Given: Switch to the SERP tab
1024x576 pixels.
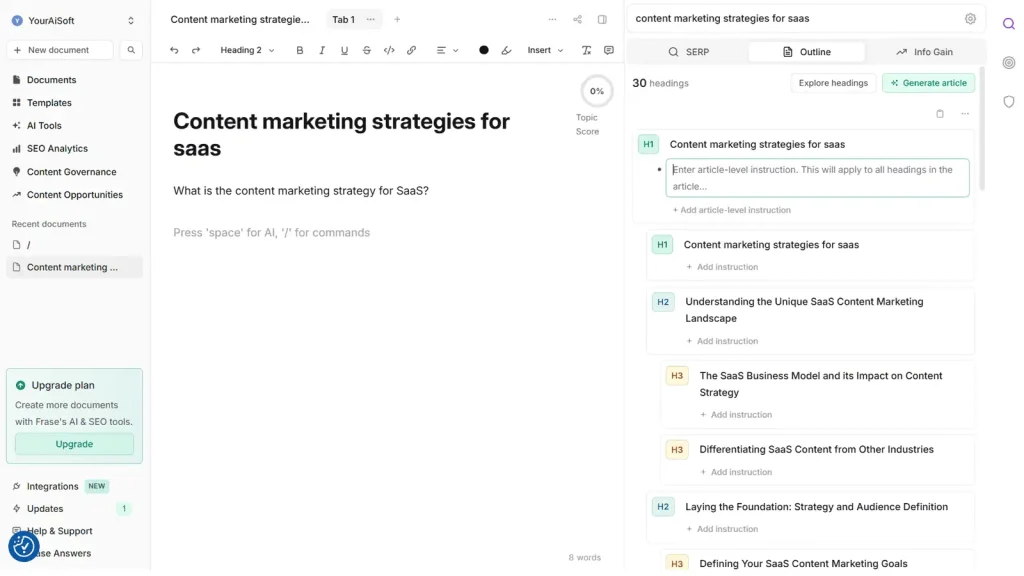Looking at the screenshot, I should (x=688, y=52).
